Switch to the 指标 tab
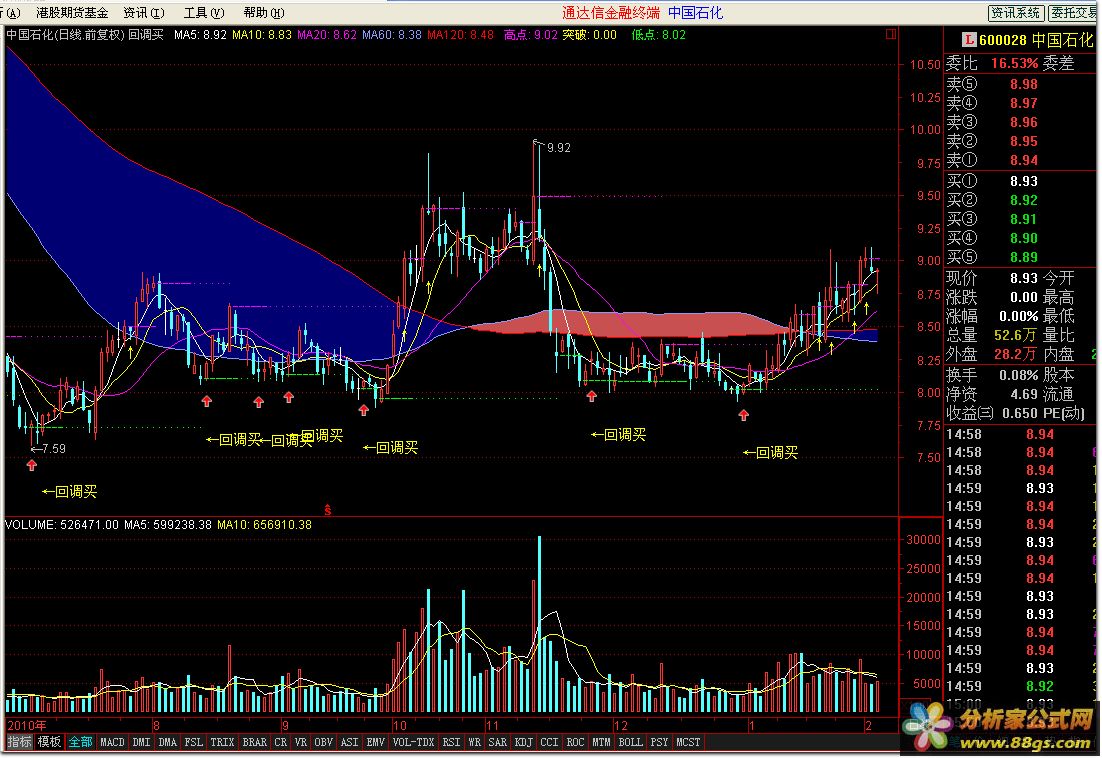The width and height of the screenshot is (1102, 758). (x=20, y=742)
